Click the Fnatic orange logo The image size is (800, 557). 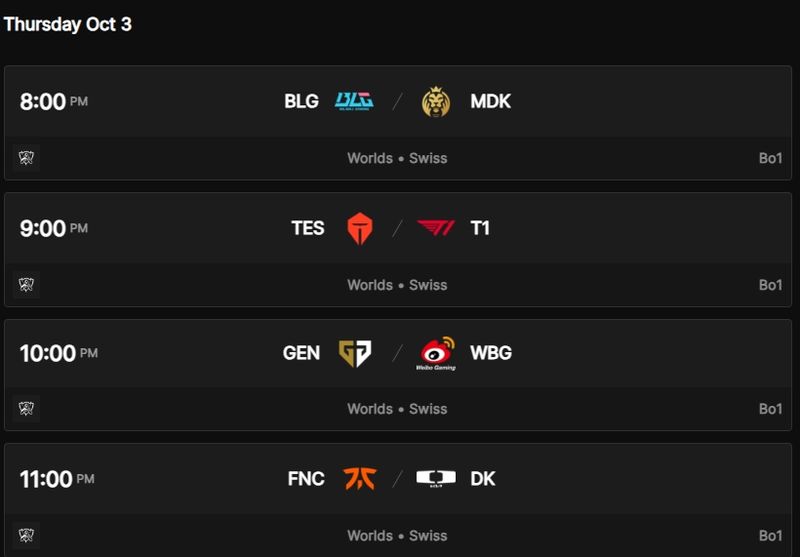click(x=359, y=479)
